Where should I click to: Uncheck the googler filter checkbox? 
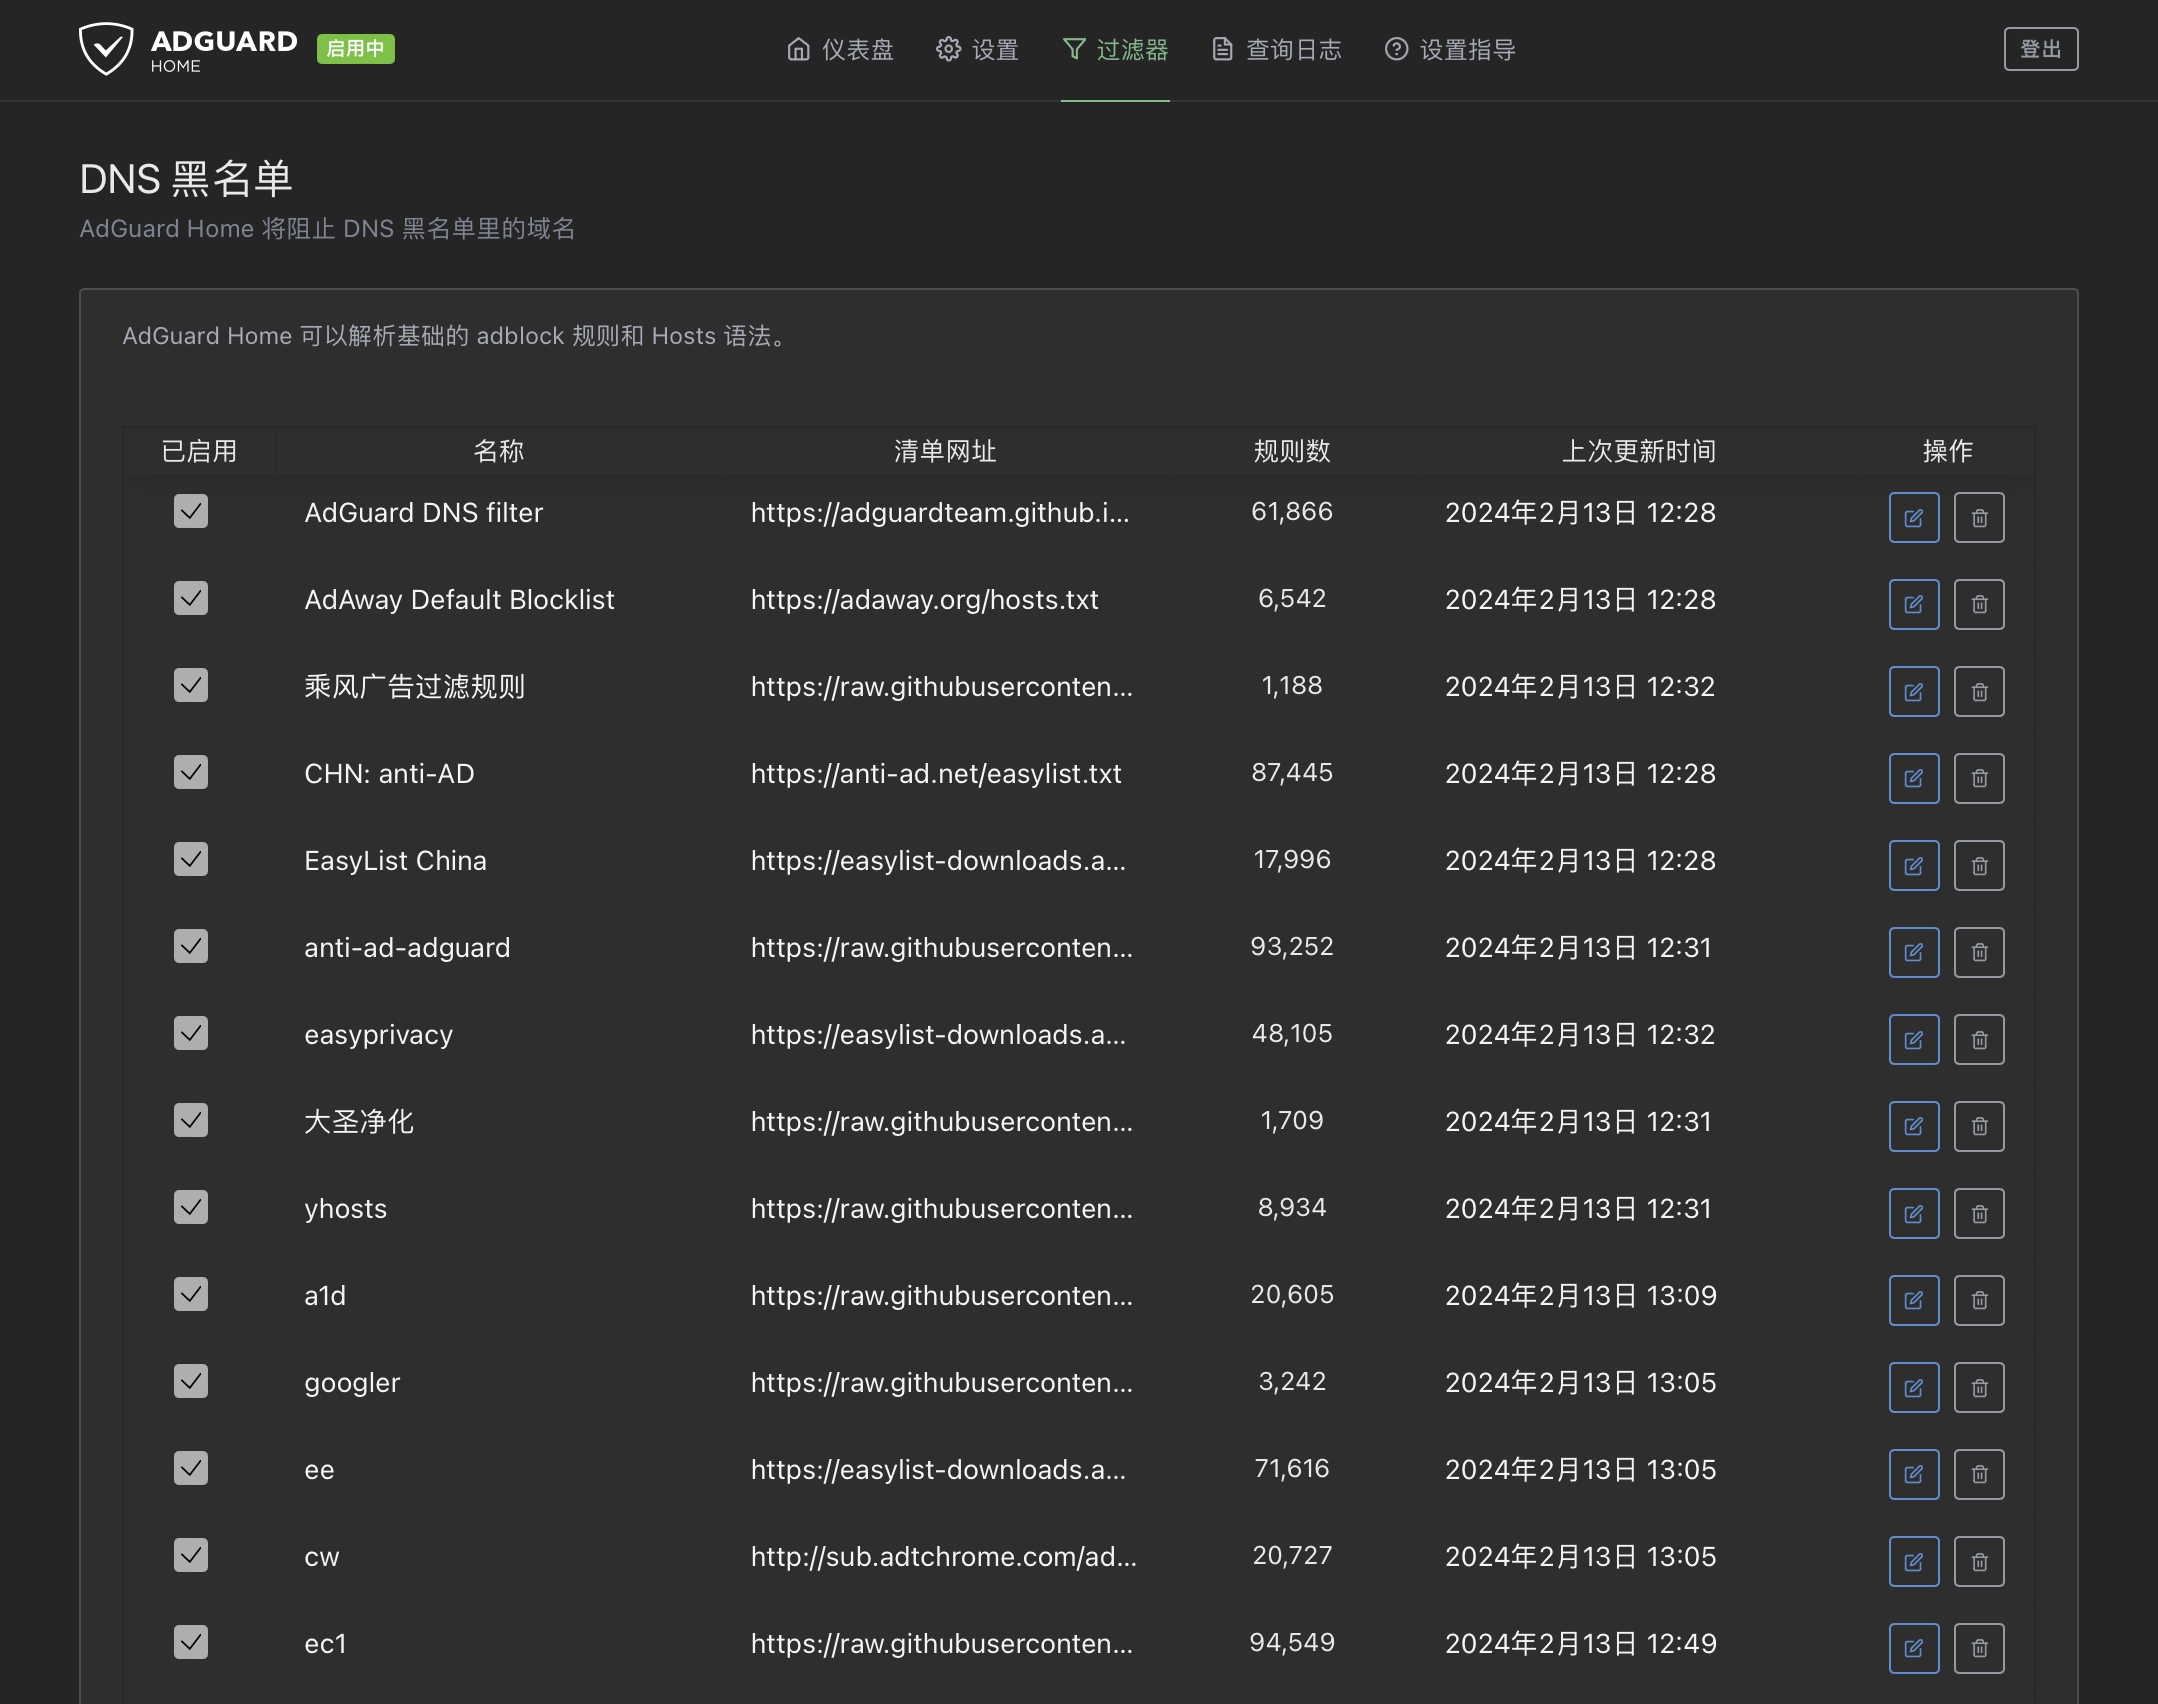(x=191, y=1381)
